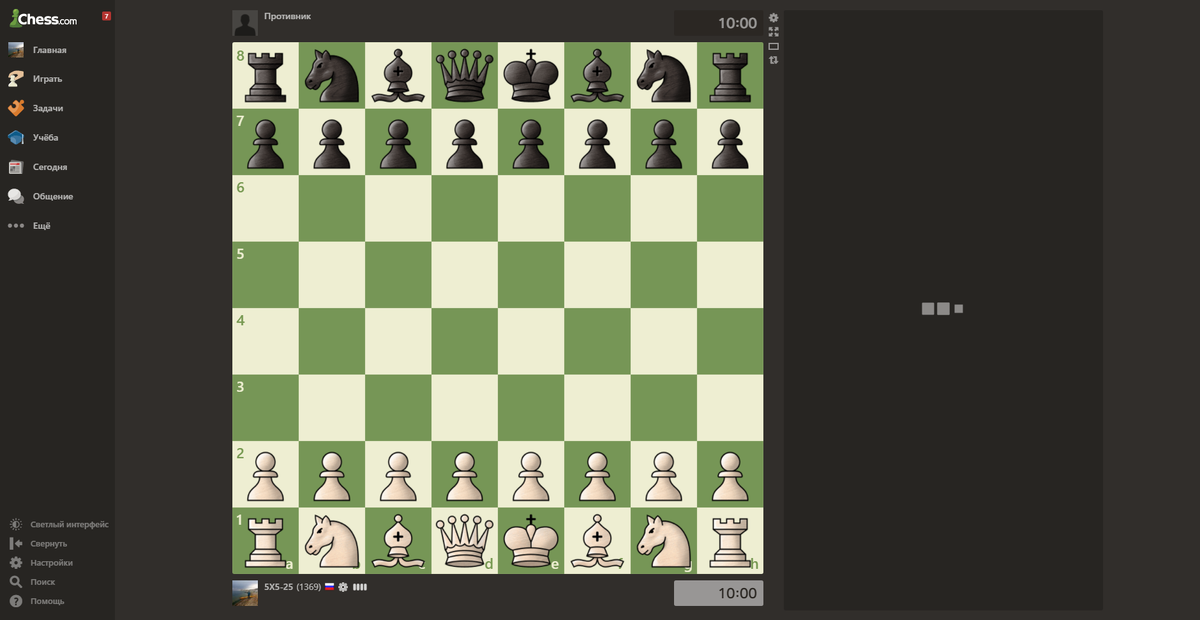Click the black pawn on c7

pyautogui.click(x=398, y=142)
